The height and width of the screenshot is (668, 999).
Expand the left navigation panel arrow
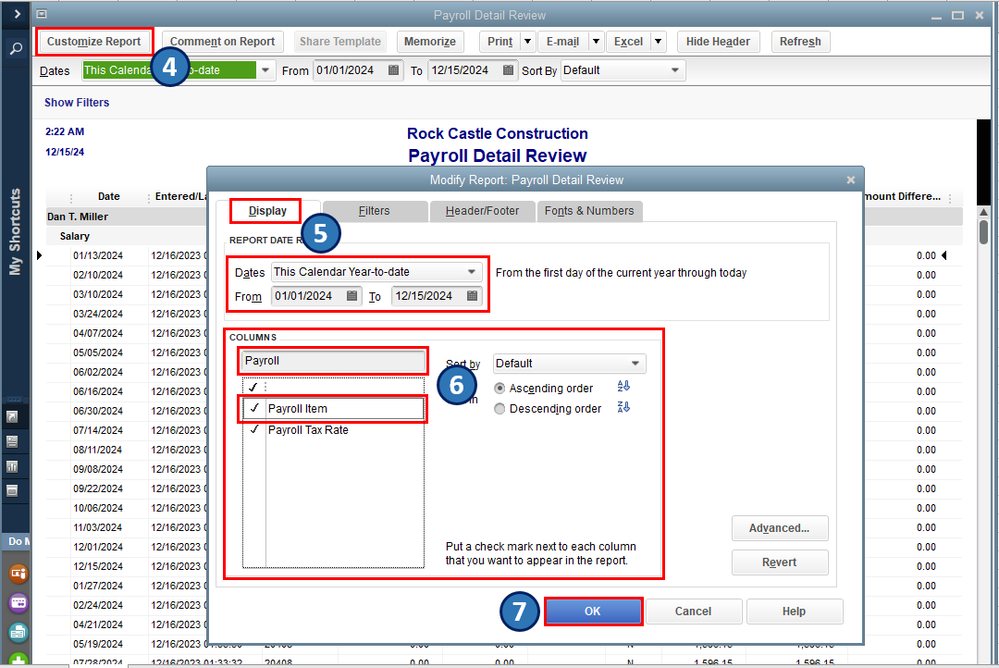tap(17, 13)
